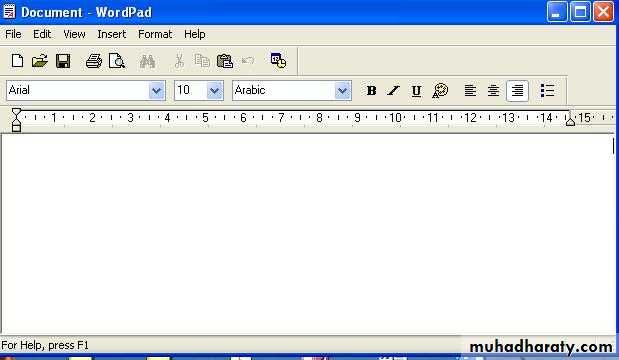The height and width of the screenshot is (360, 619).
Task: Open the Format menu
Action: coord(155,34)
